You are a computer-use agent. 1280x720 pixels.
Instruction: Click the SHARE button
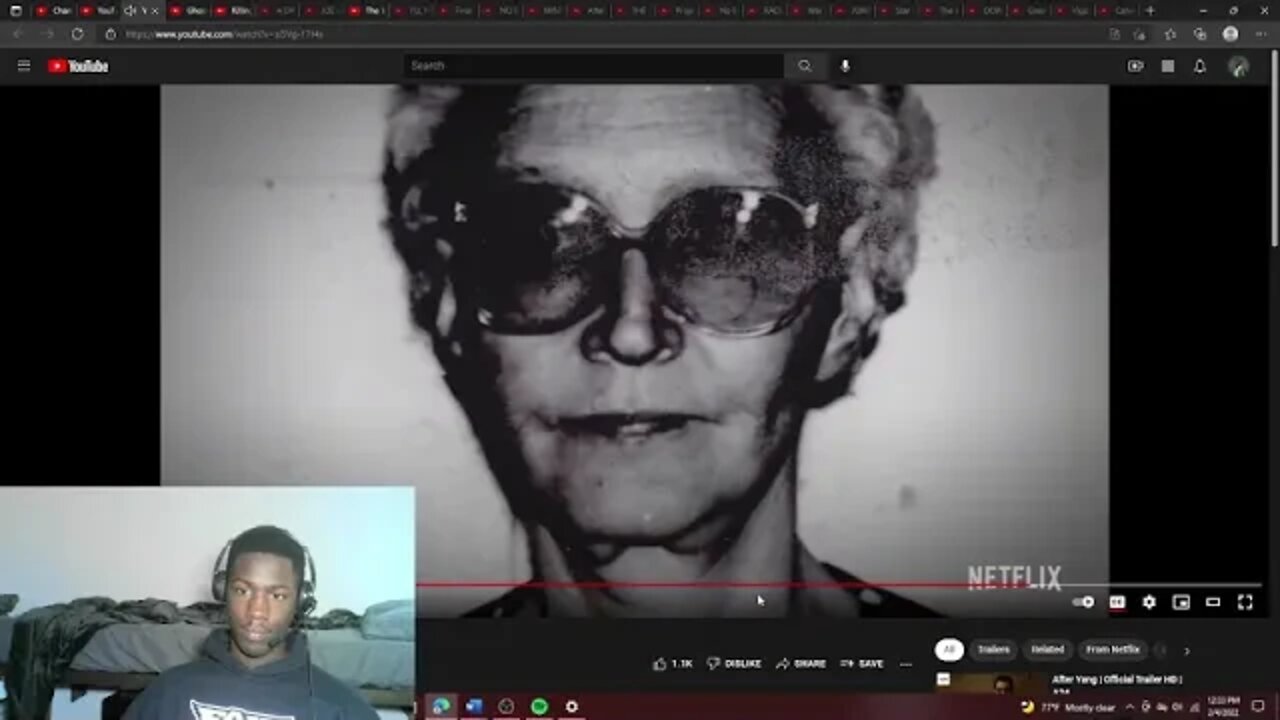pos(801,663)
